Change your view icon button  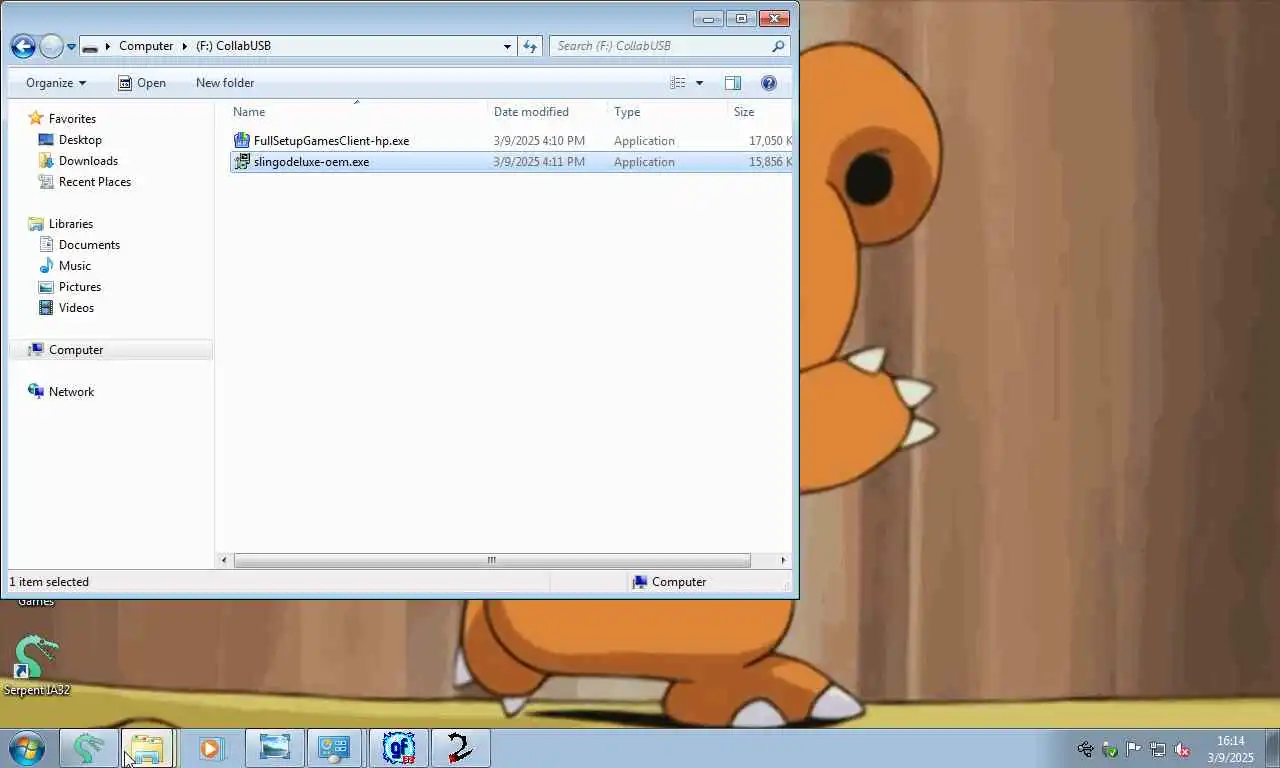pos(678,83)
